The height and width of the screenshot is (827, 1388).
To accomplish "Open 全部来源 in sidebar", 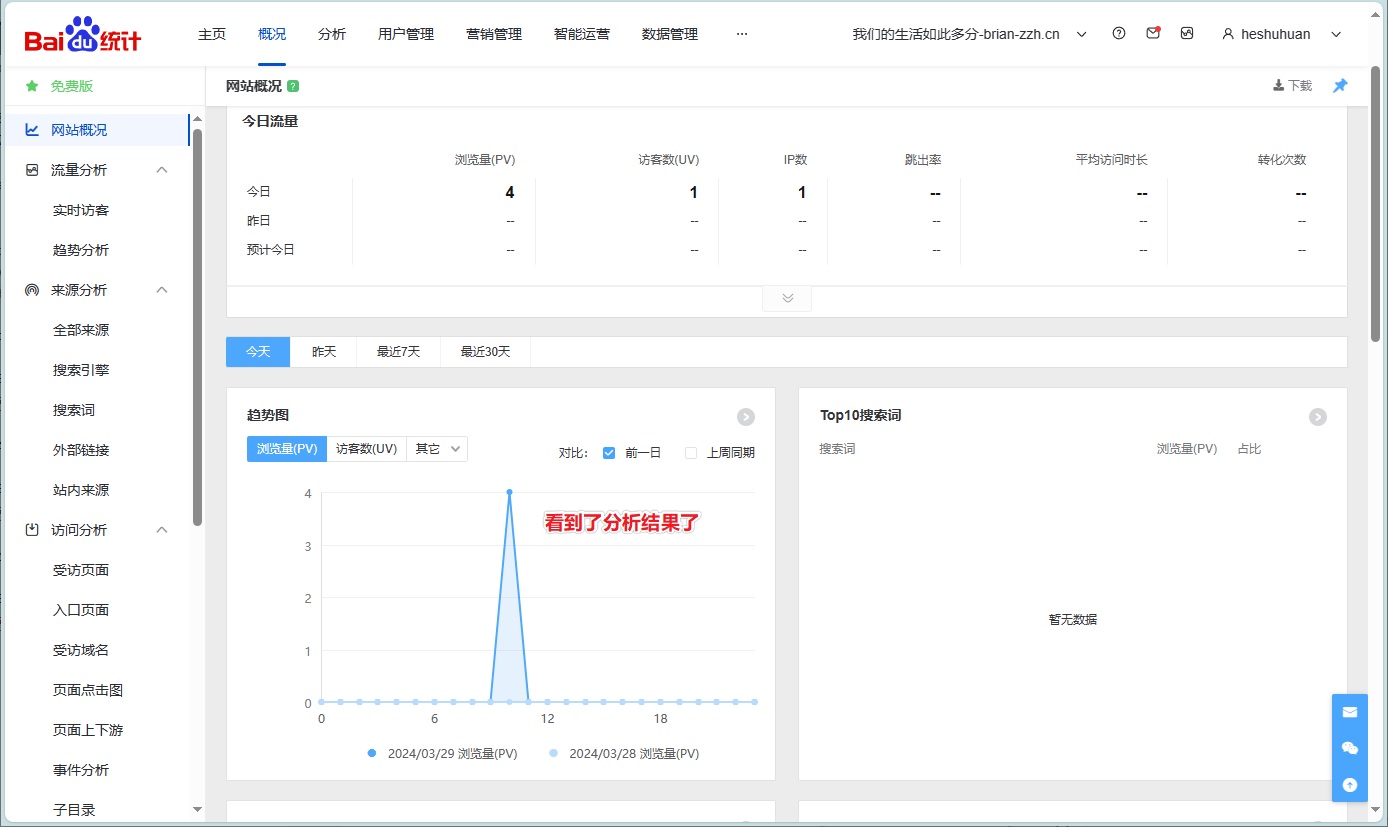I will (x=81, y=330).
